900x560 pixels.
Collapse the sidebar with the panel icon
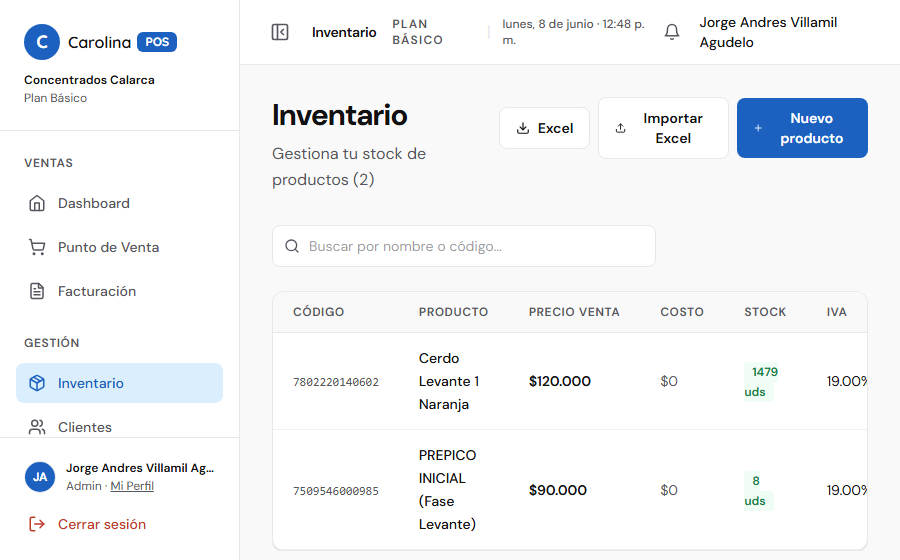(280, 32)
